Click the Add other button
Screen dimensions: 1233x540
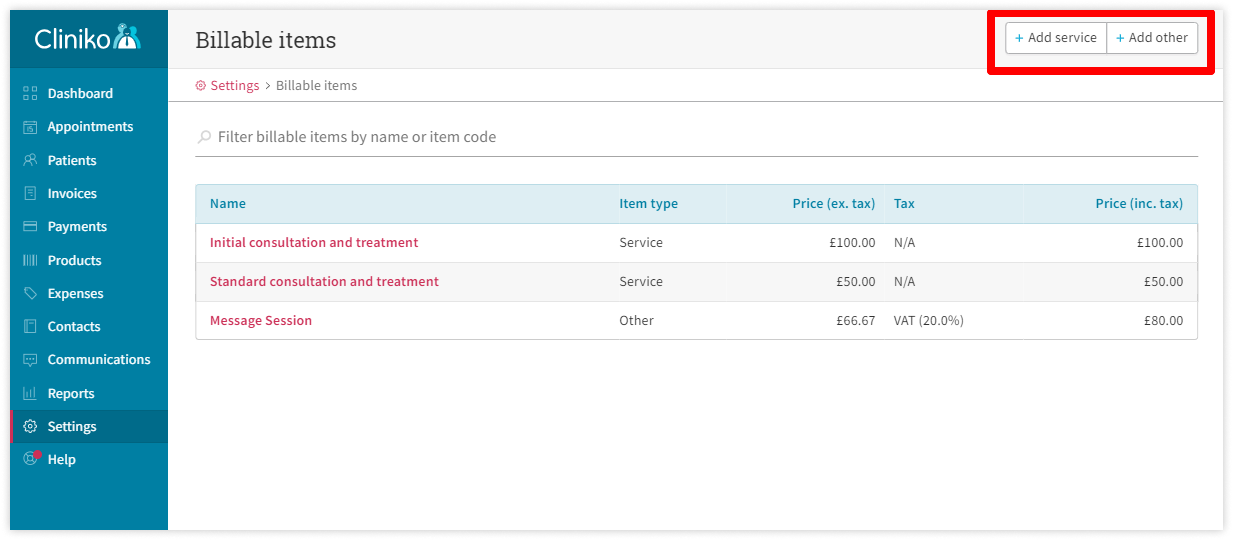click(1152, 38)
